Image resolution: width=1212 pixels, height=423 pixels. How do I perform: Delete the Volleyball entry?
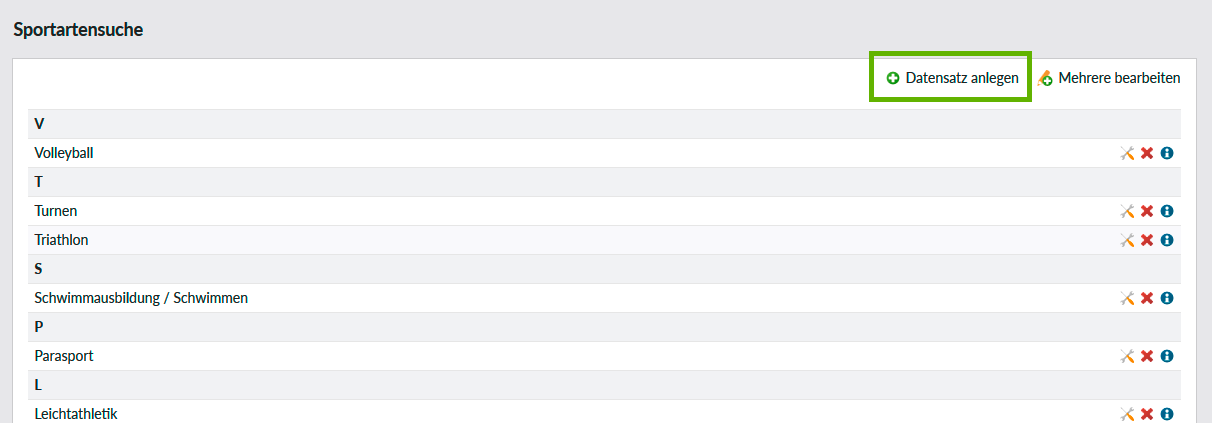point(1147,154)
